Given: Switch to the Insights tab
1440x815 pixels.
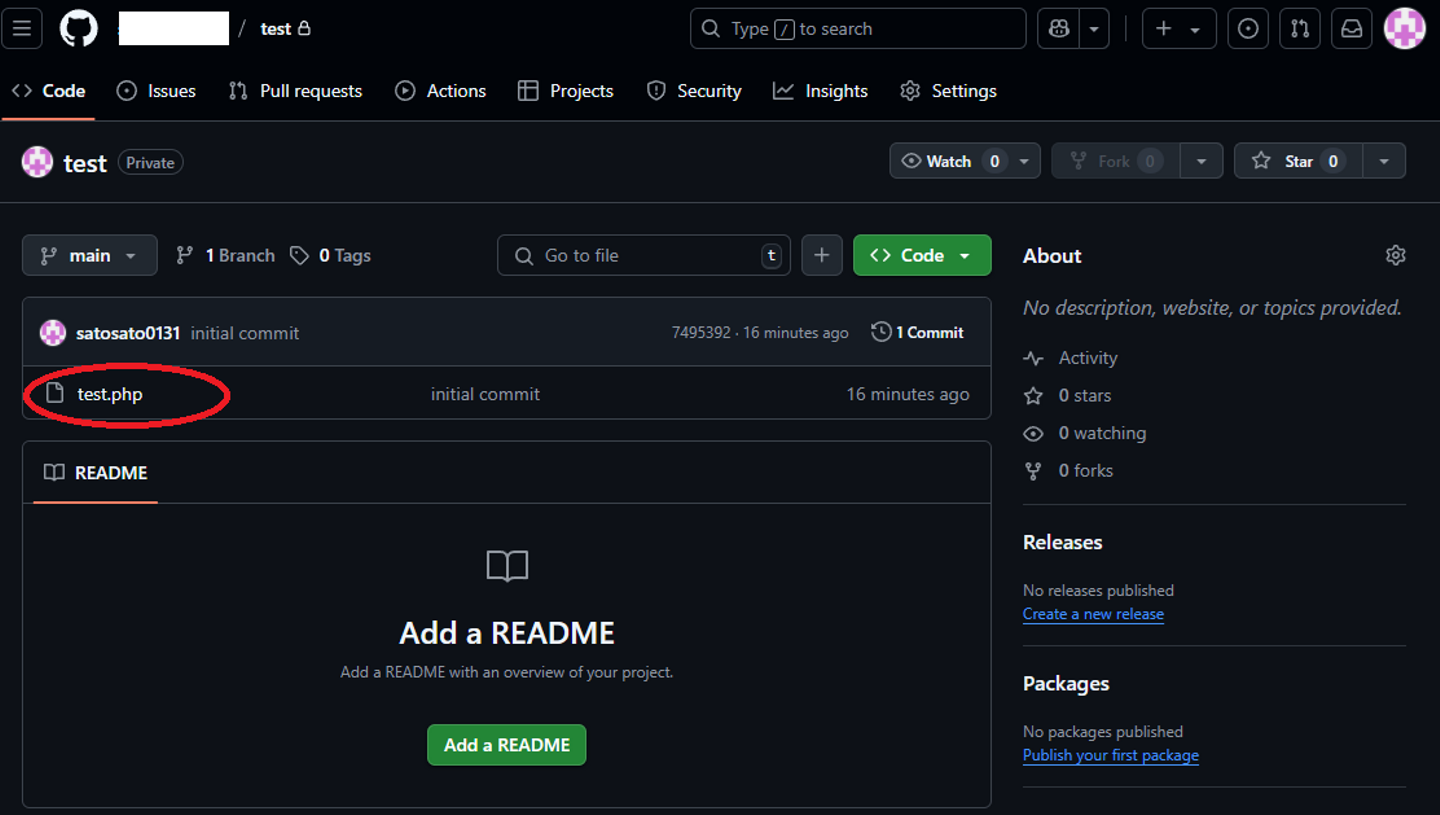Looking at the screenshot, I should click(x=820, y=91).
